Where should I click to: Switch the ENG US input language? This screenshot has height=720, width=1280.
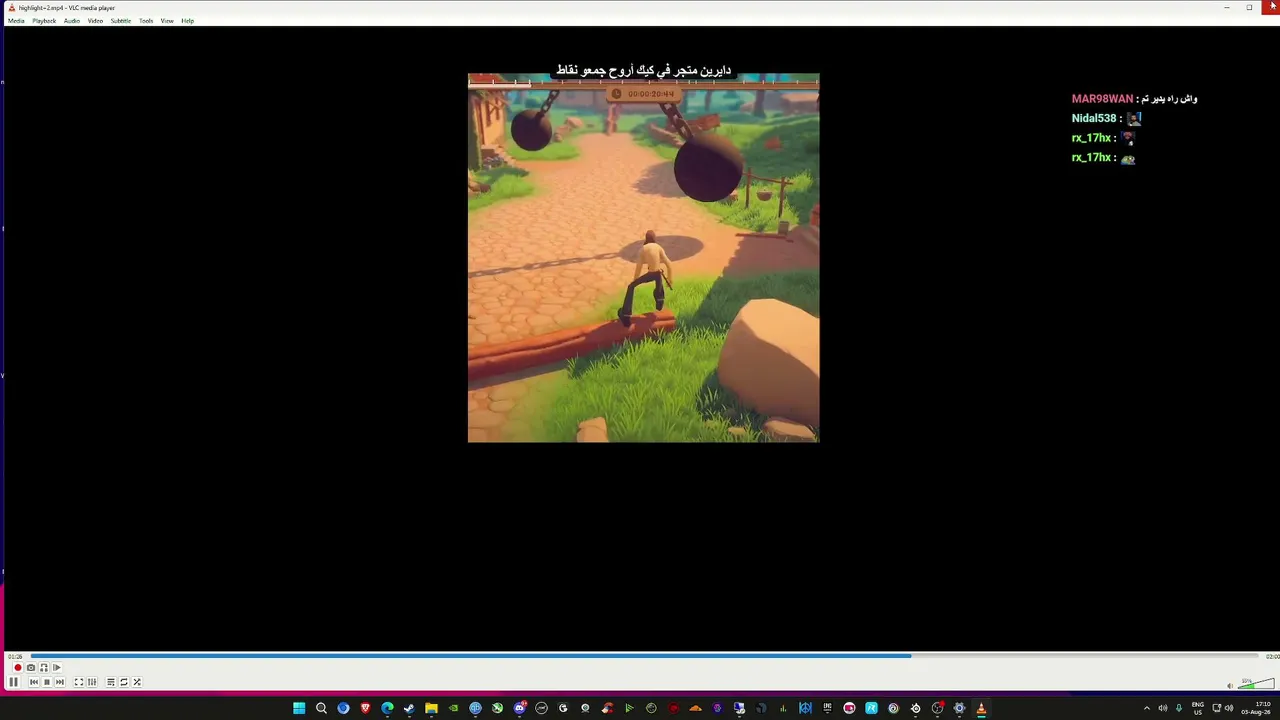1198,708
